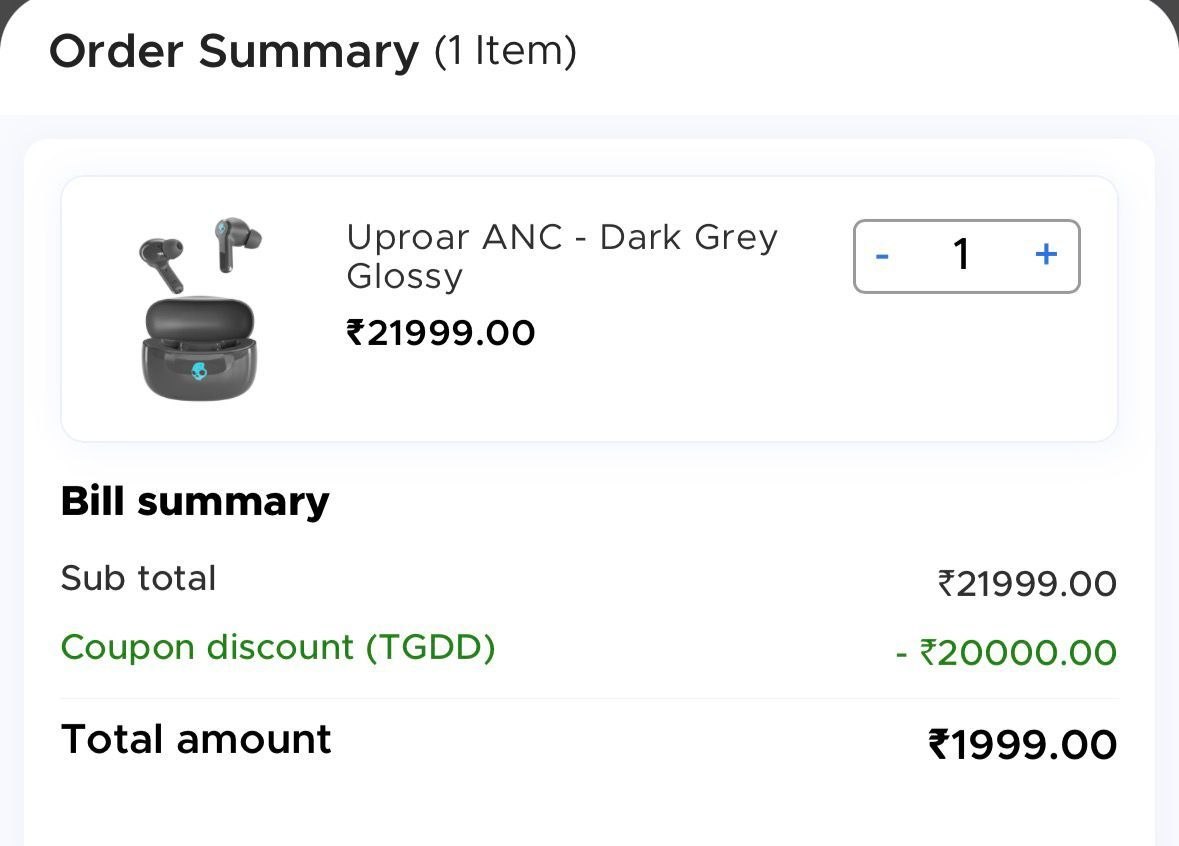
Task: Select the Sub total label
Action: 138,578
